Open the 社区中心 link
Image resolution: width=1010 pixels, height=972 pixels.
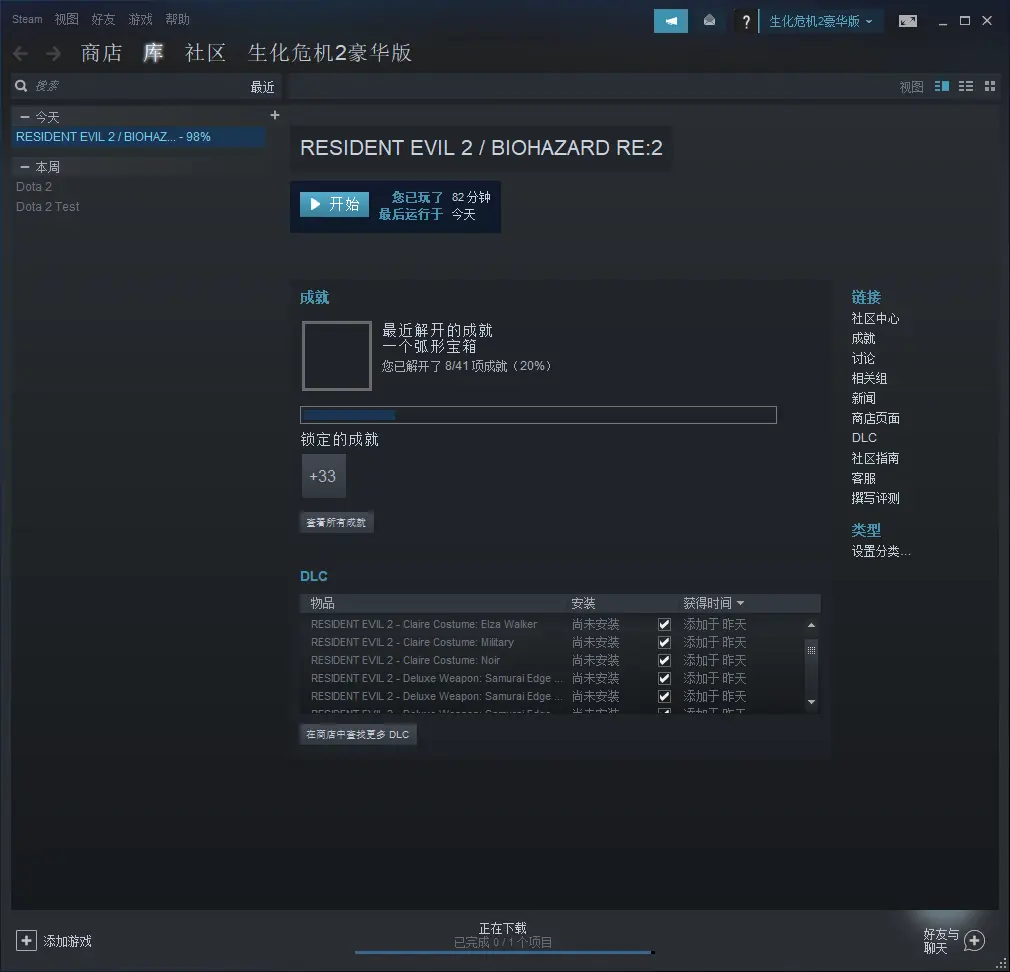(x=875, y=318)
